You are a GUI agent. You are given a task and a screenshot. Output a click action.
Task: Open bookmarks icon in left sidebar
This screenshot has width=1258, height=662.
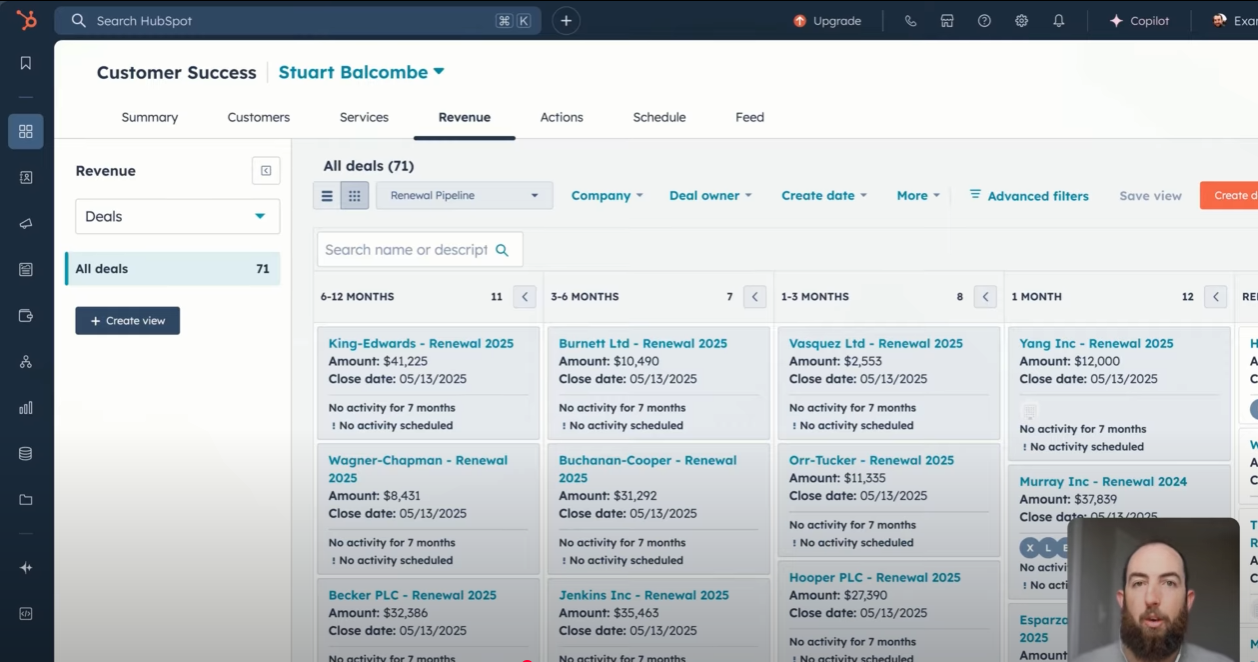pos(26,63)
